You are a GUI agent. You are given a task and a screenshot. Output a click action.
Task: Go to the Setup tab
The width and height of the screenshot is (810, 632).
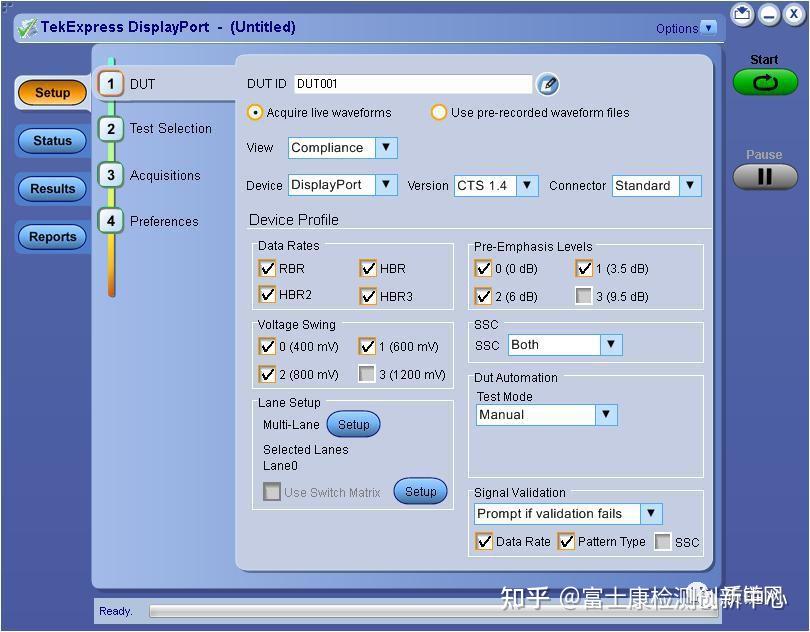pyautogui.click(x=52, y=93)
